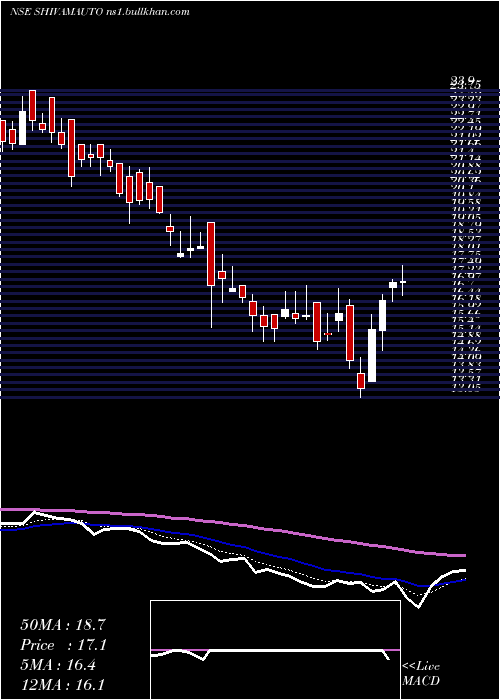Screen dimensions: 500x700
Task: Click the 12MA : 16.1 label
Action: tap(63, 684)
